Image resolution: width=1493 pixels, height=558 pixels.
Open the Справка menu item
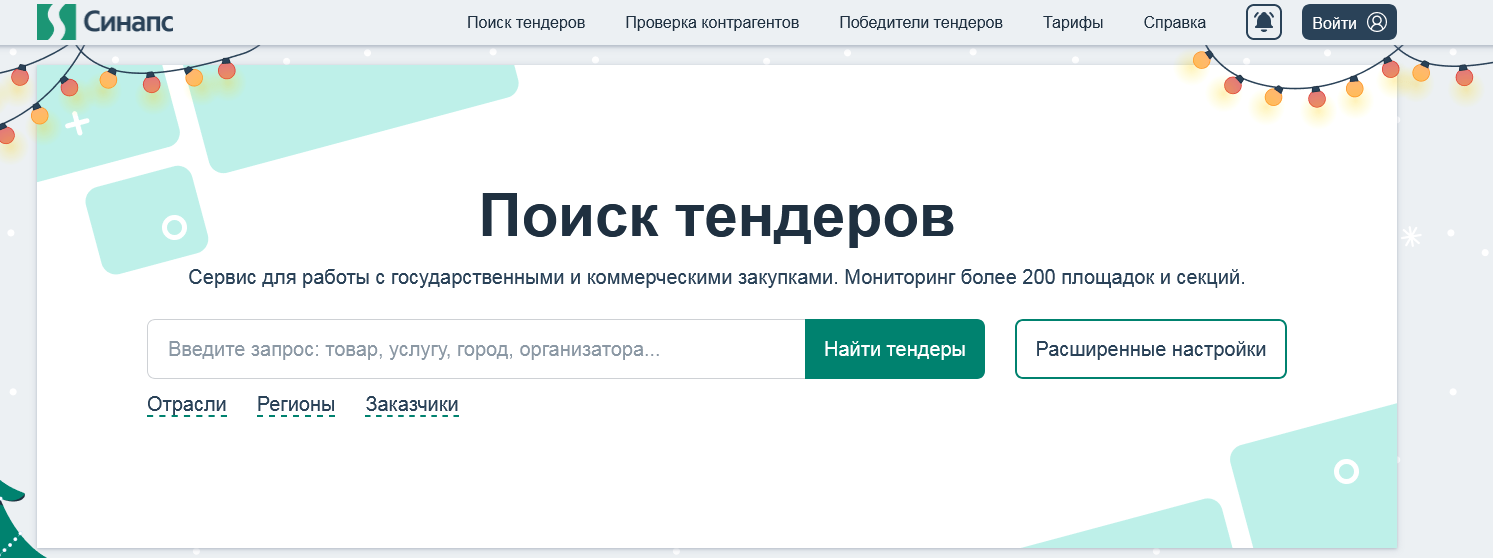pos(1175,23)
